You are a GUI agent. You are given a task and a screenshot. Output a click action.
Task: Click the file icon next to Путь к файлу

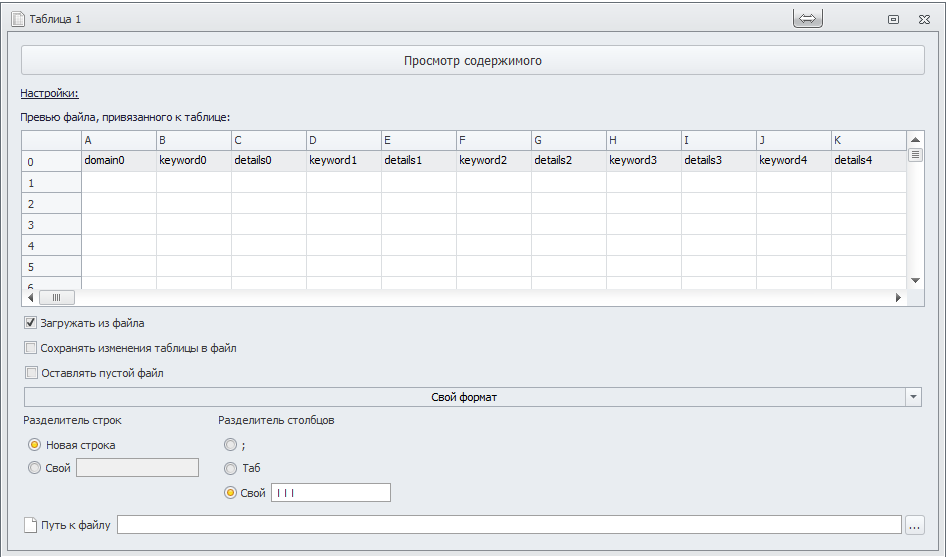click(30, 525)
